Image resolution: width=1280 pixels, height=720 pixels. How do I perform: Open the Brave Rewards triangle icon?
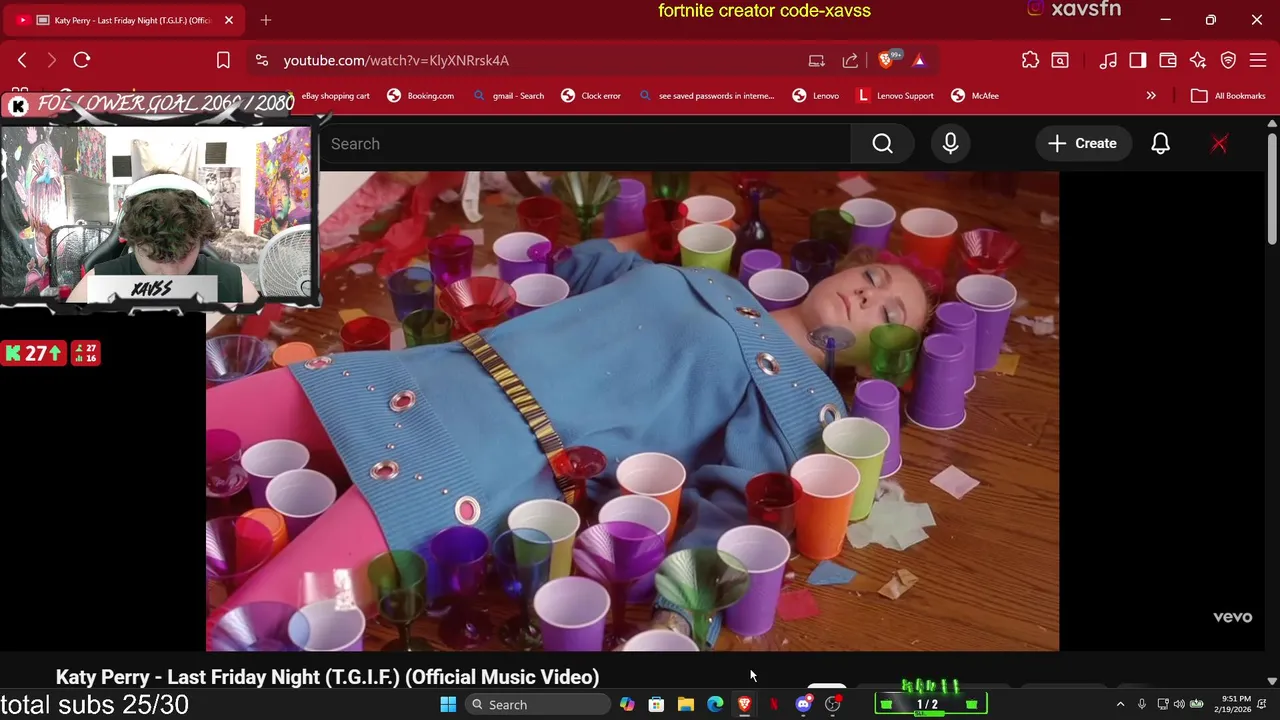point(919,60)
